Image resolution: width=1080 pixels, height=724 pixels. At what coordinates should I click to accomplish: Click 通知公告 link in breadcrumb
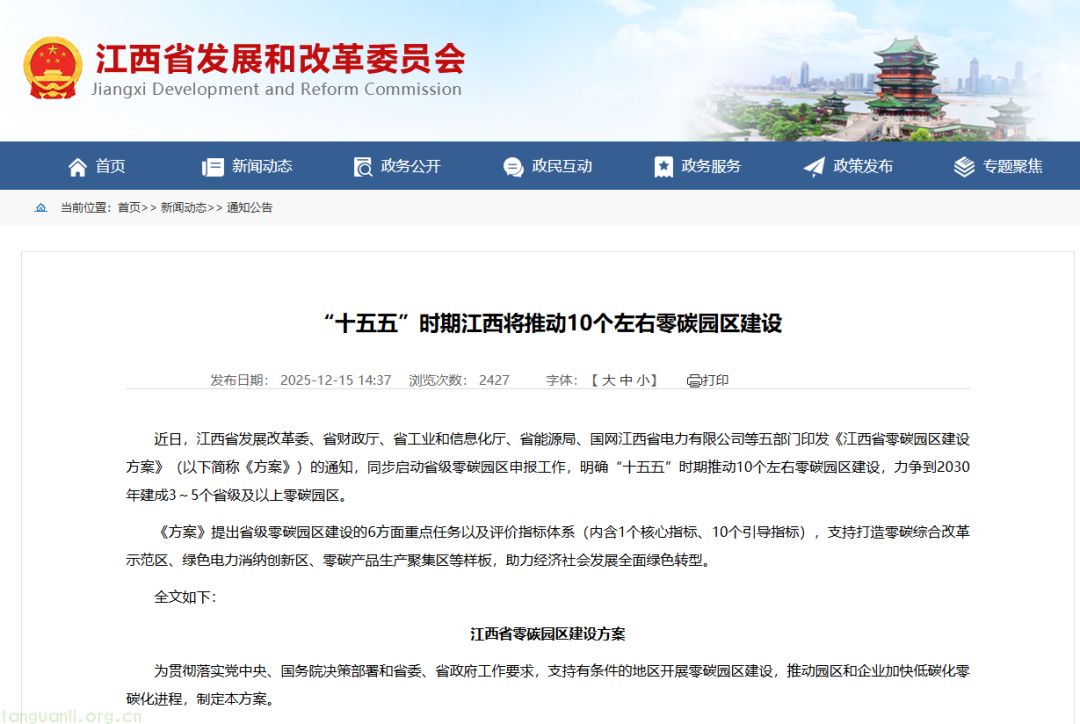pyautogui.click(x=250, y=208)
